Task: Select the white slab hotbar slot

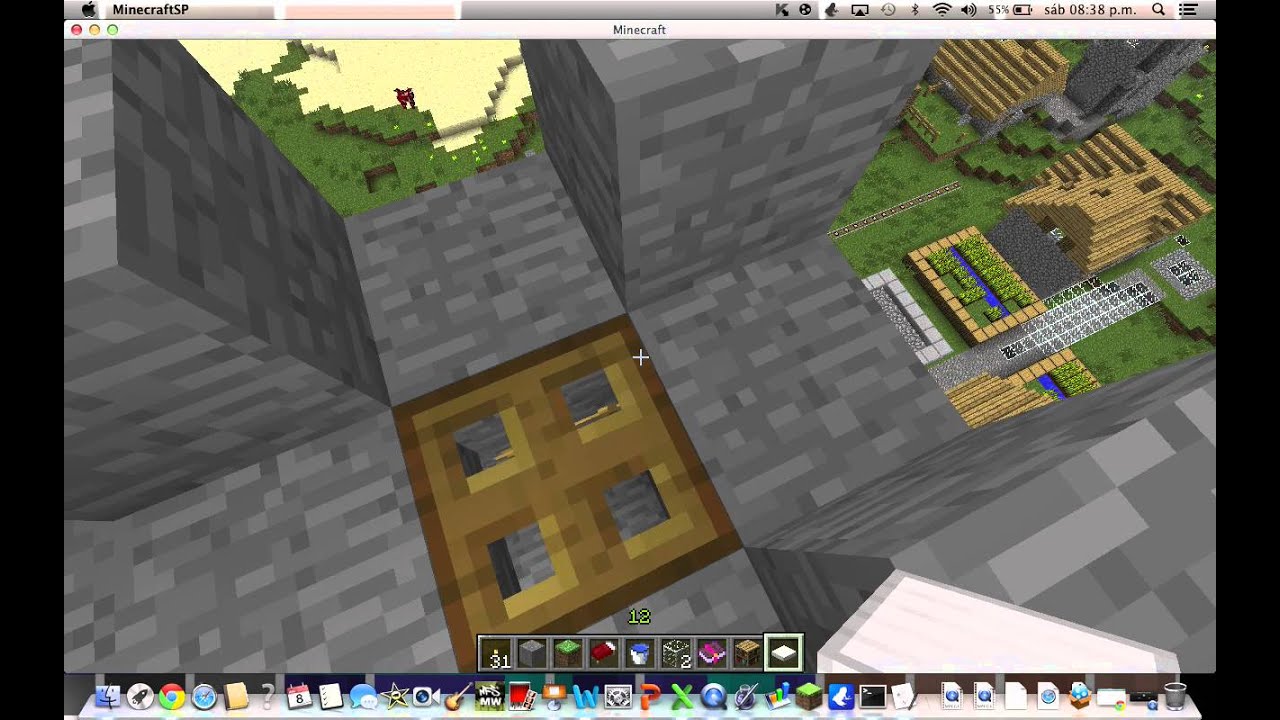Action: [784, 653]
